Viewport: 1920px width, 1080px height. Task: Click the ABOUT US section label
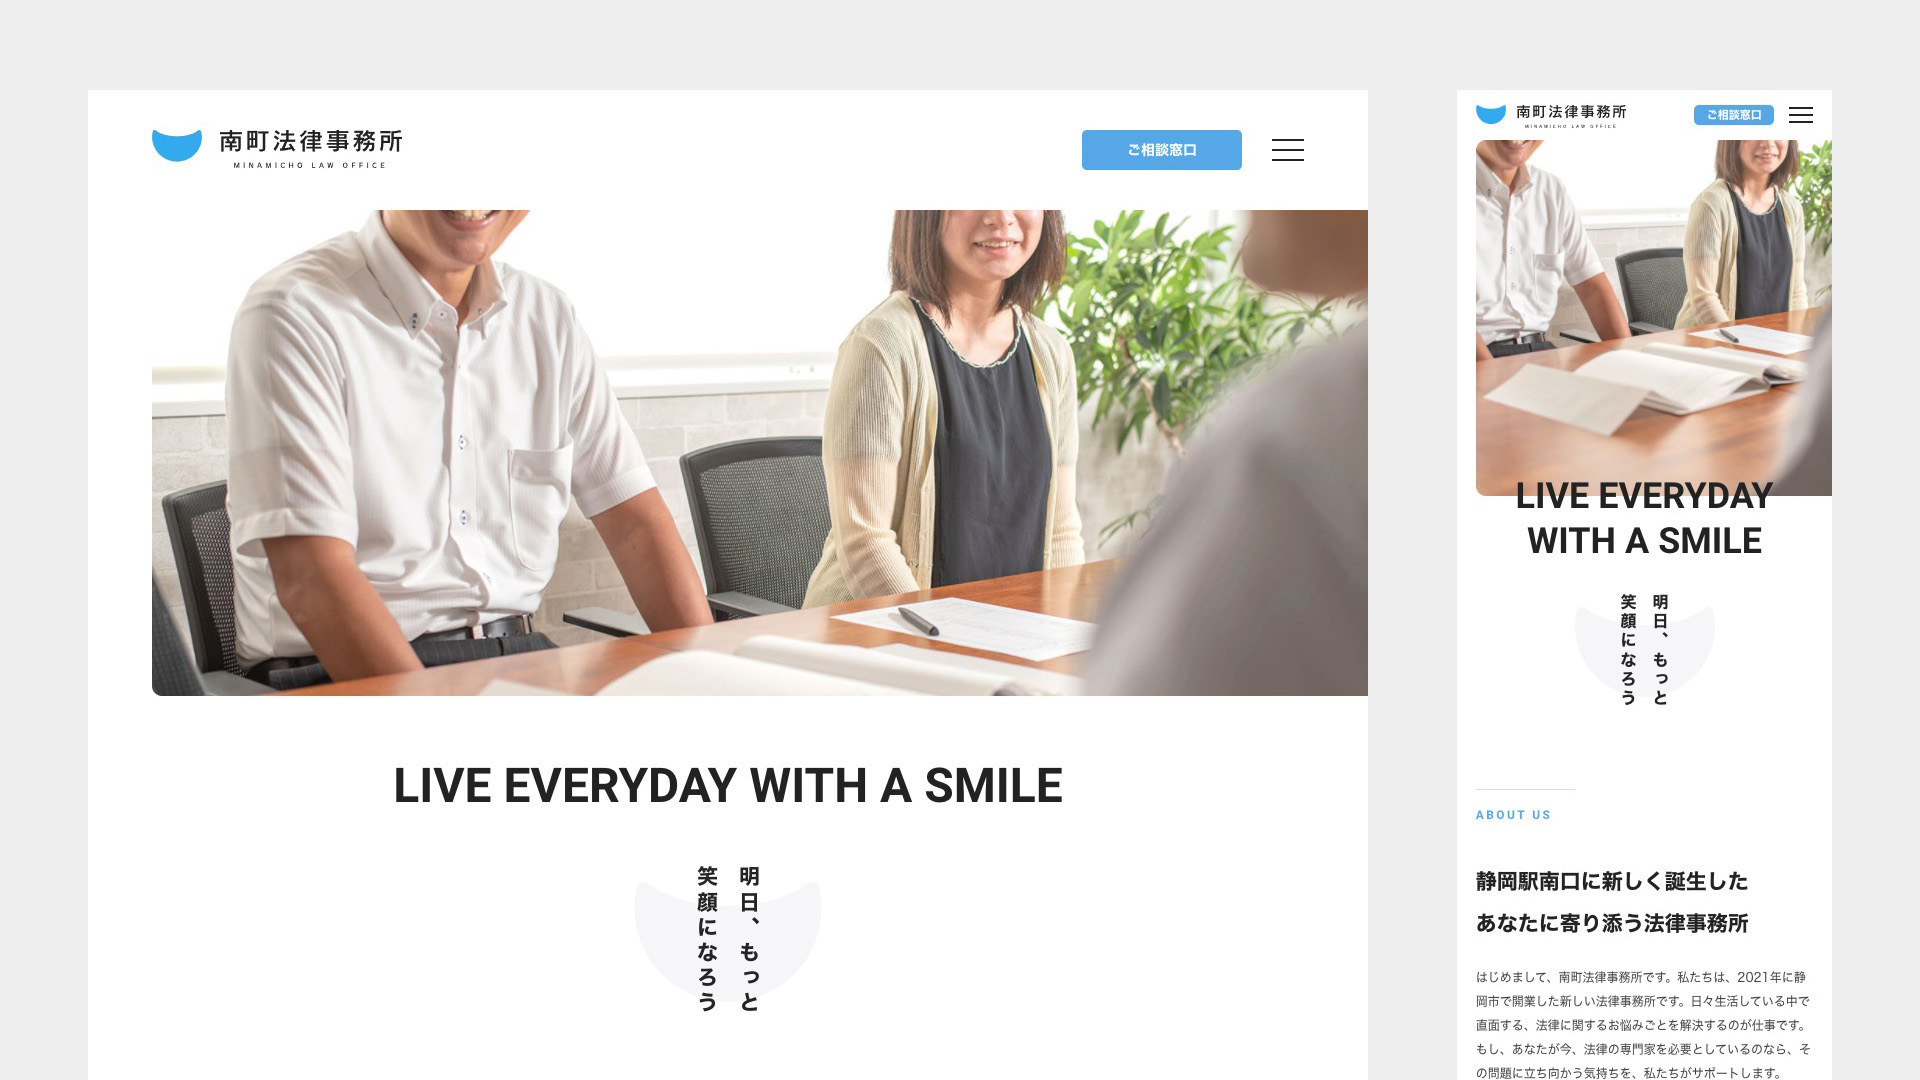tap(1513, 815)
